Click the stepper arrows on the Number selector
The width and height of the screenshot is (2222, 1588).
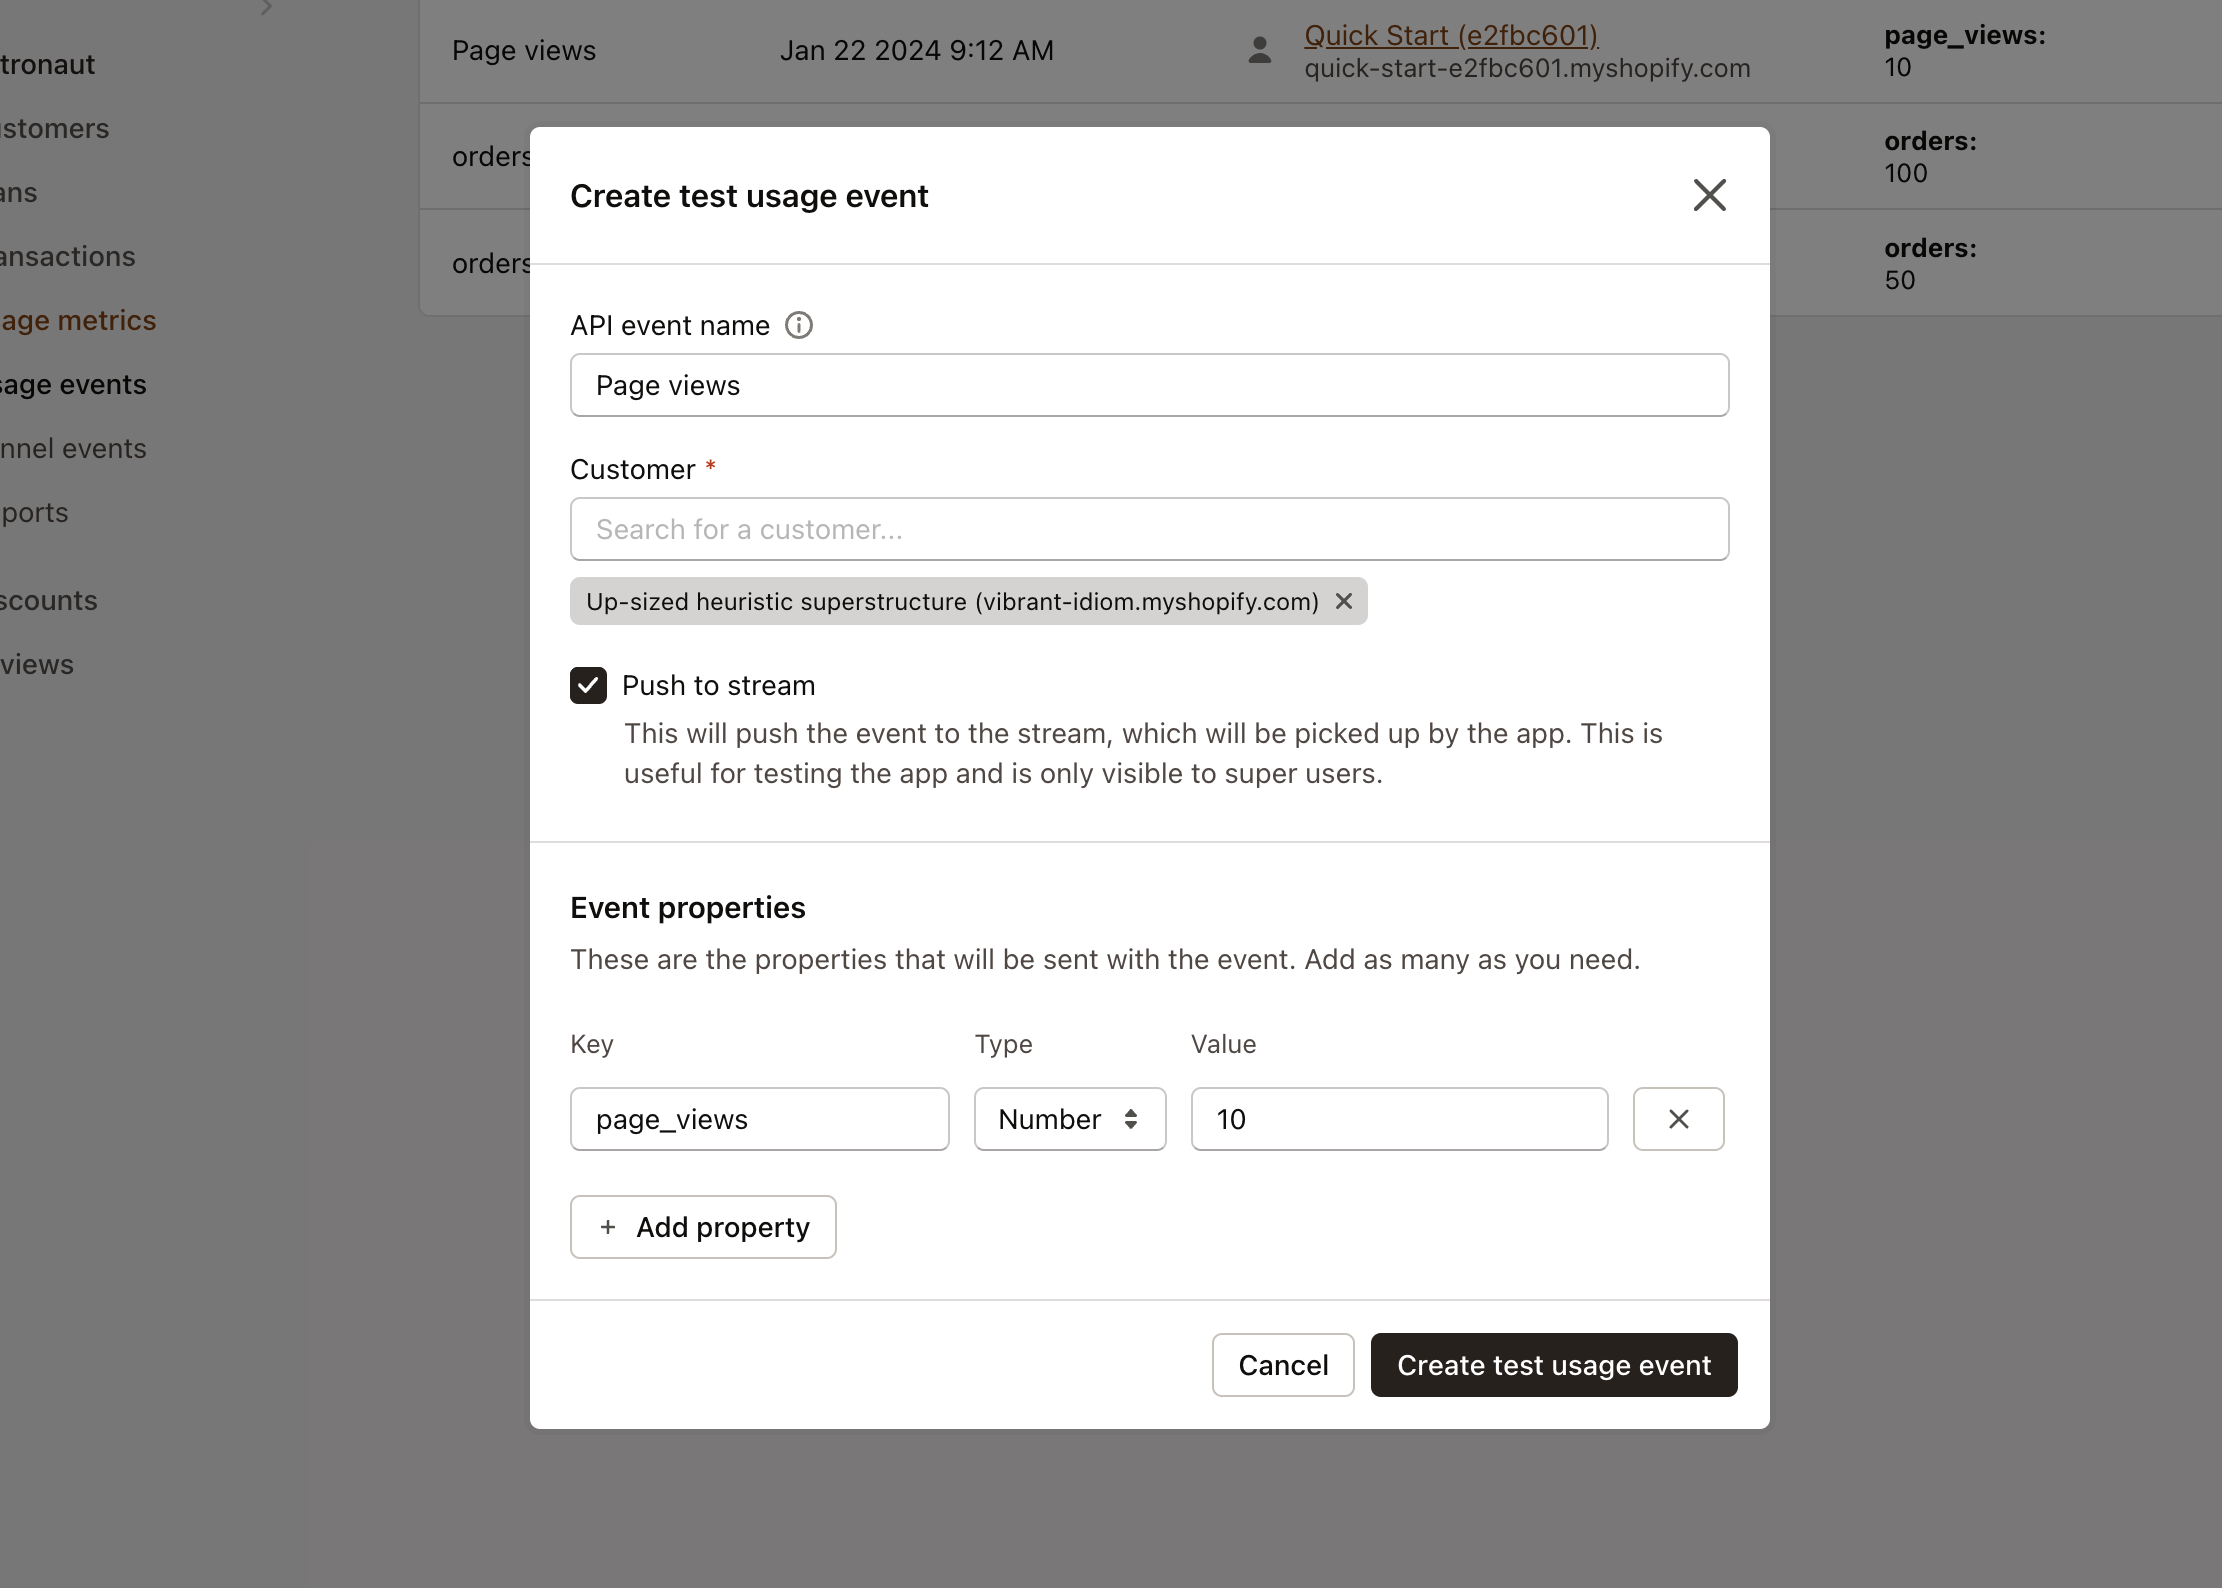point(1131,1119)
